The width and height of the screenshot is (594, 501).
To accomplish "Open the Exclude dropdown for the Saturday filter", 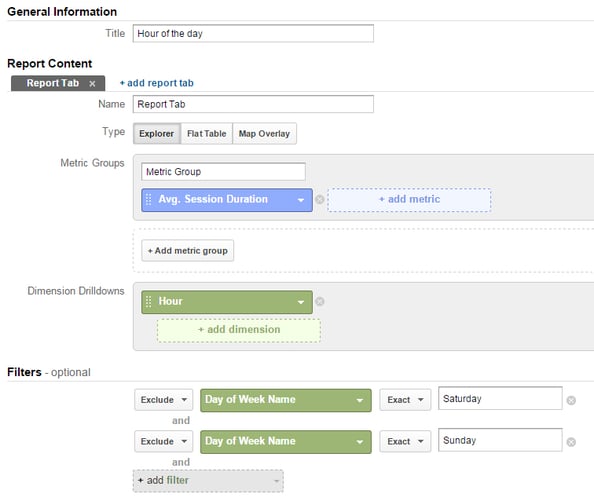I will pyautogui.click(x=164, y=400).
